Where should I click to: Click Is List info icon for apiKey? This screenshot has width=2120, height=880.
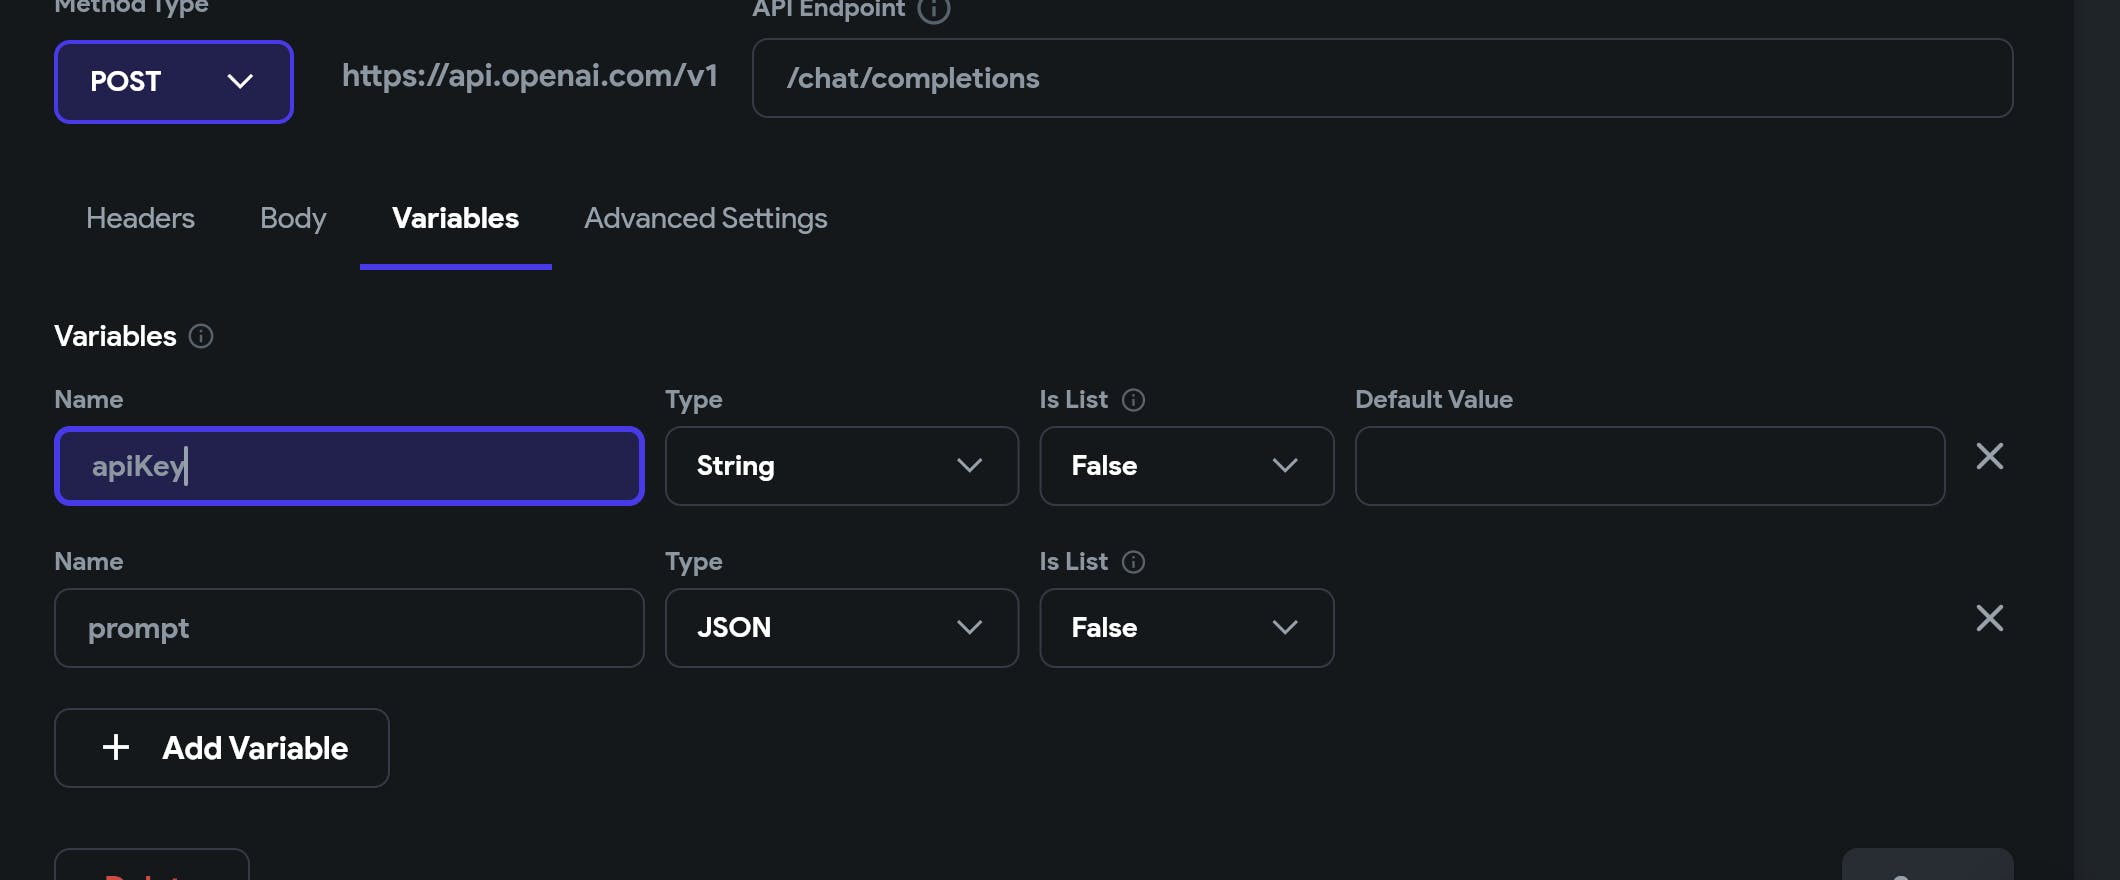click(x=1133, y=400)
